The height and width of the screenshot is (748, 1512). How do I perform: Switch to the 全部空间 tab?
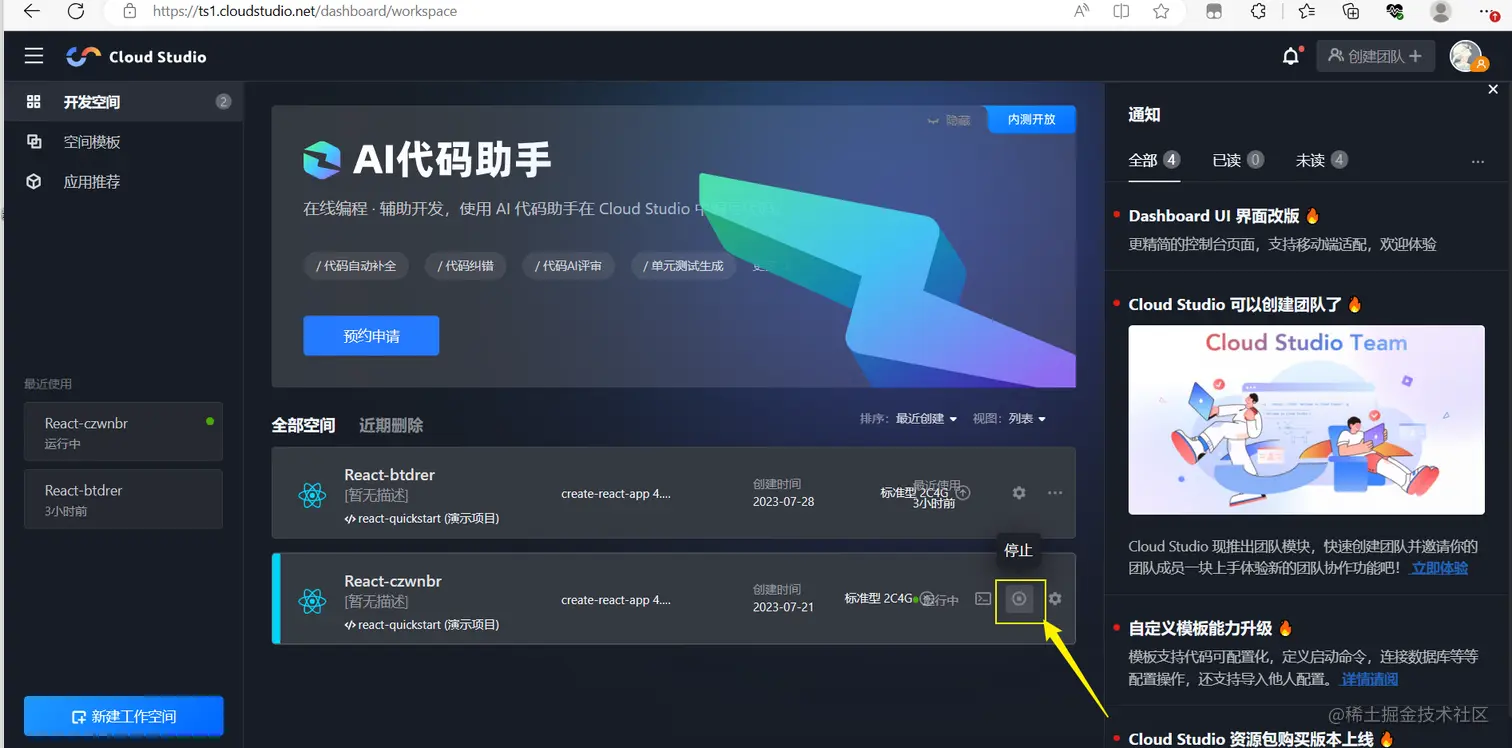click(303, 425)
